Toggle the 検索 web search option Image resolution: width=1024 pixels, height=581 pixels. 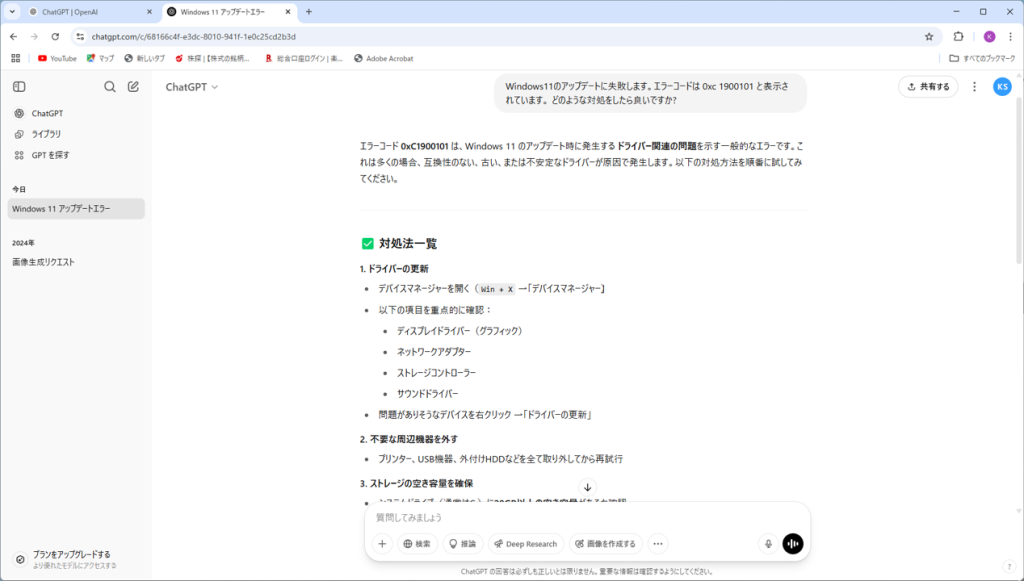[x=418, y=544]
